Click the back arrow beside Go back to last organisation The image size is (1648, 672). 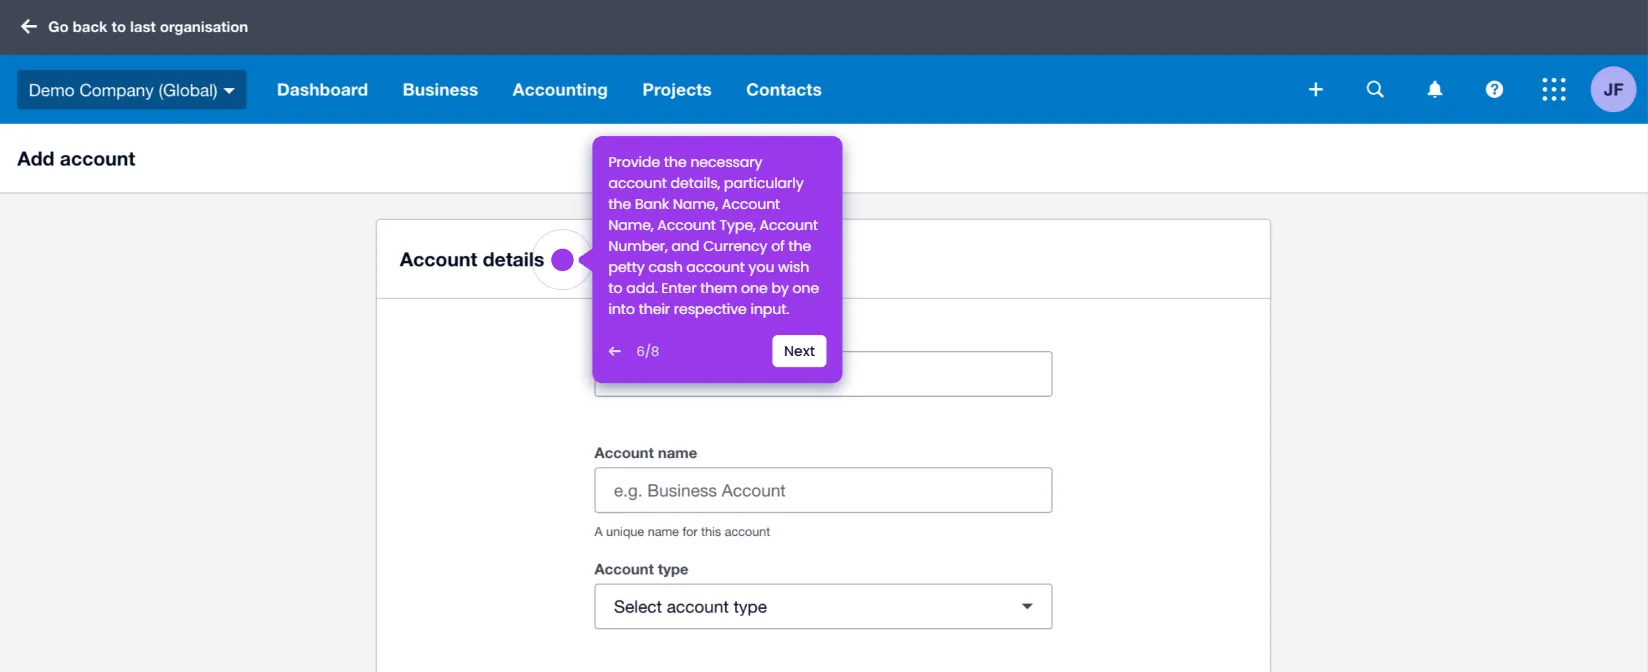tap(29, 27)
